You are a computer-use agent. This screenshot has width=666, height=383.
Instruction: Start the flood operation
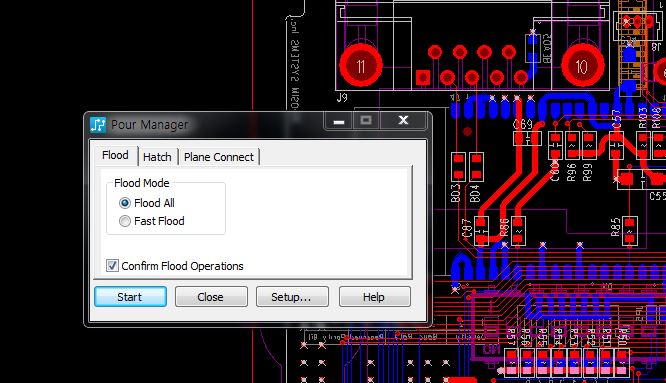tap(130, 296)
